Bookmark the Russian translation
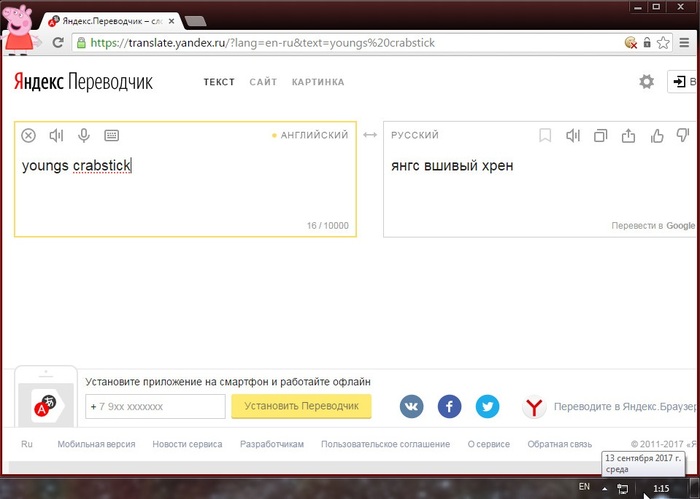The image size is (700, 499). click(545, 136)
